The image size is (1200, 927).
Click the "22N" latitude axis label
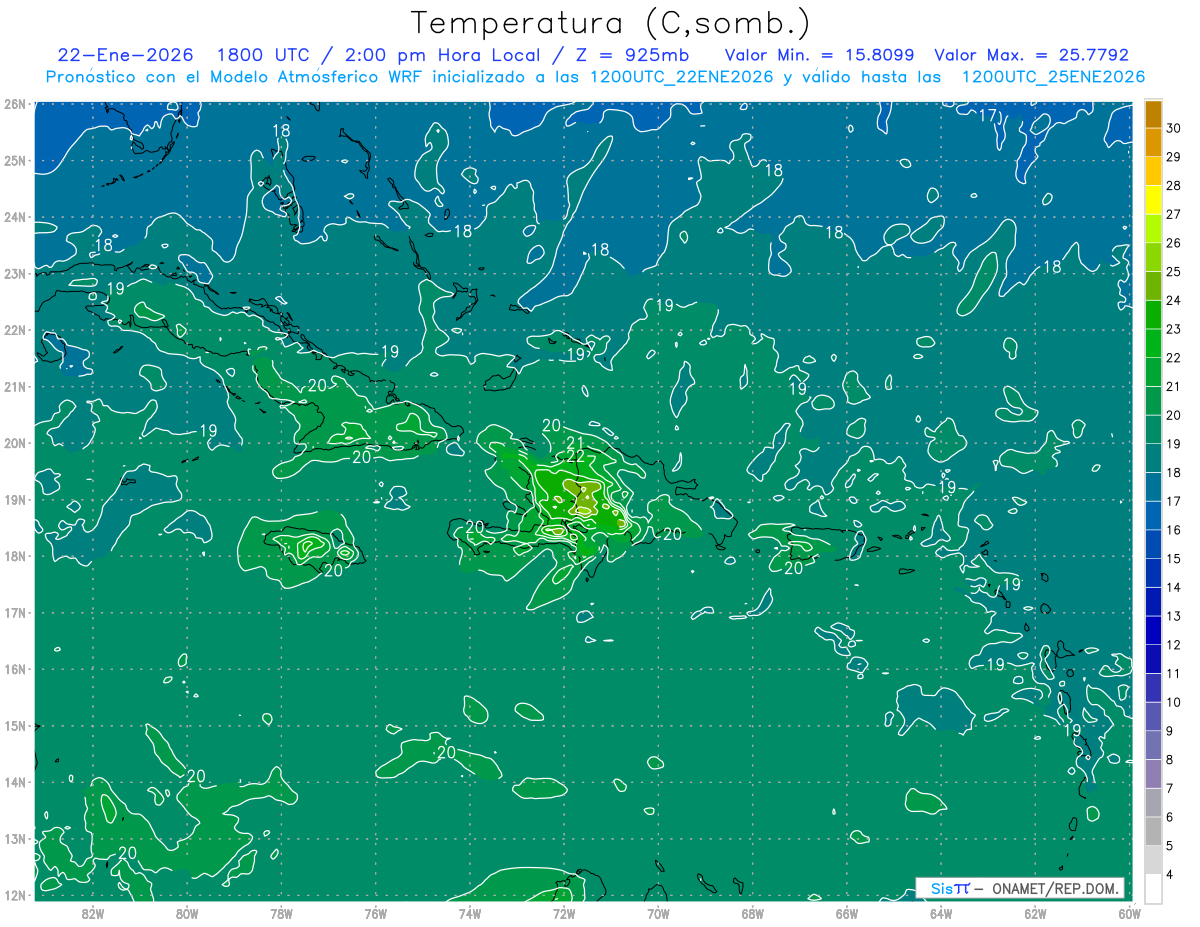click(x=14, y=330)
